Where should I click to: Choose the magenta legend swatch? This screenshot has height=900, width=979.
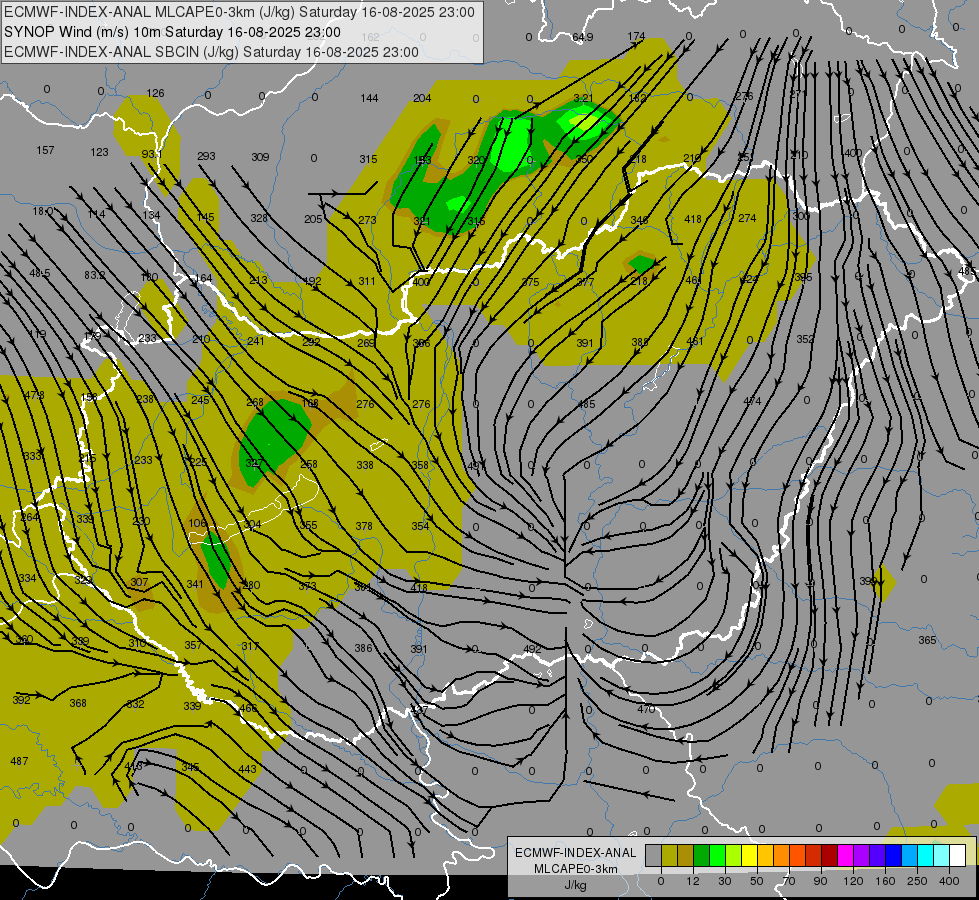(x=846, y=856)
